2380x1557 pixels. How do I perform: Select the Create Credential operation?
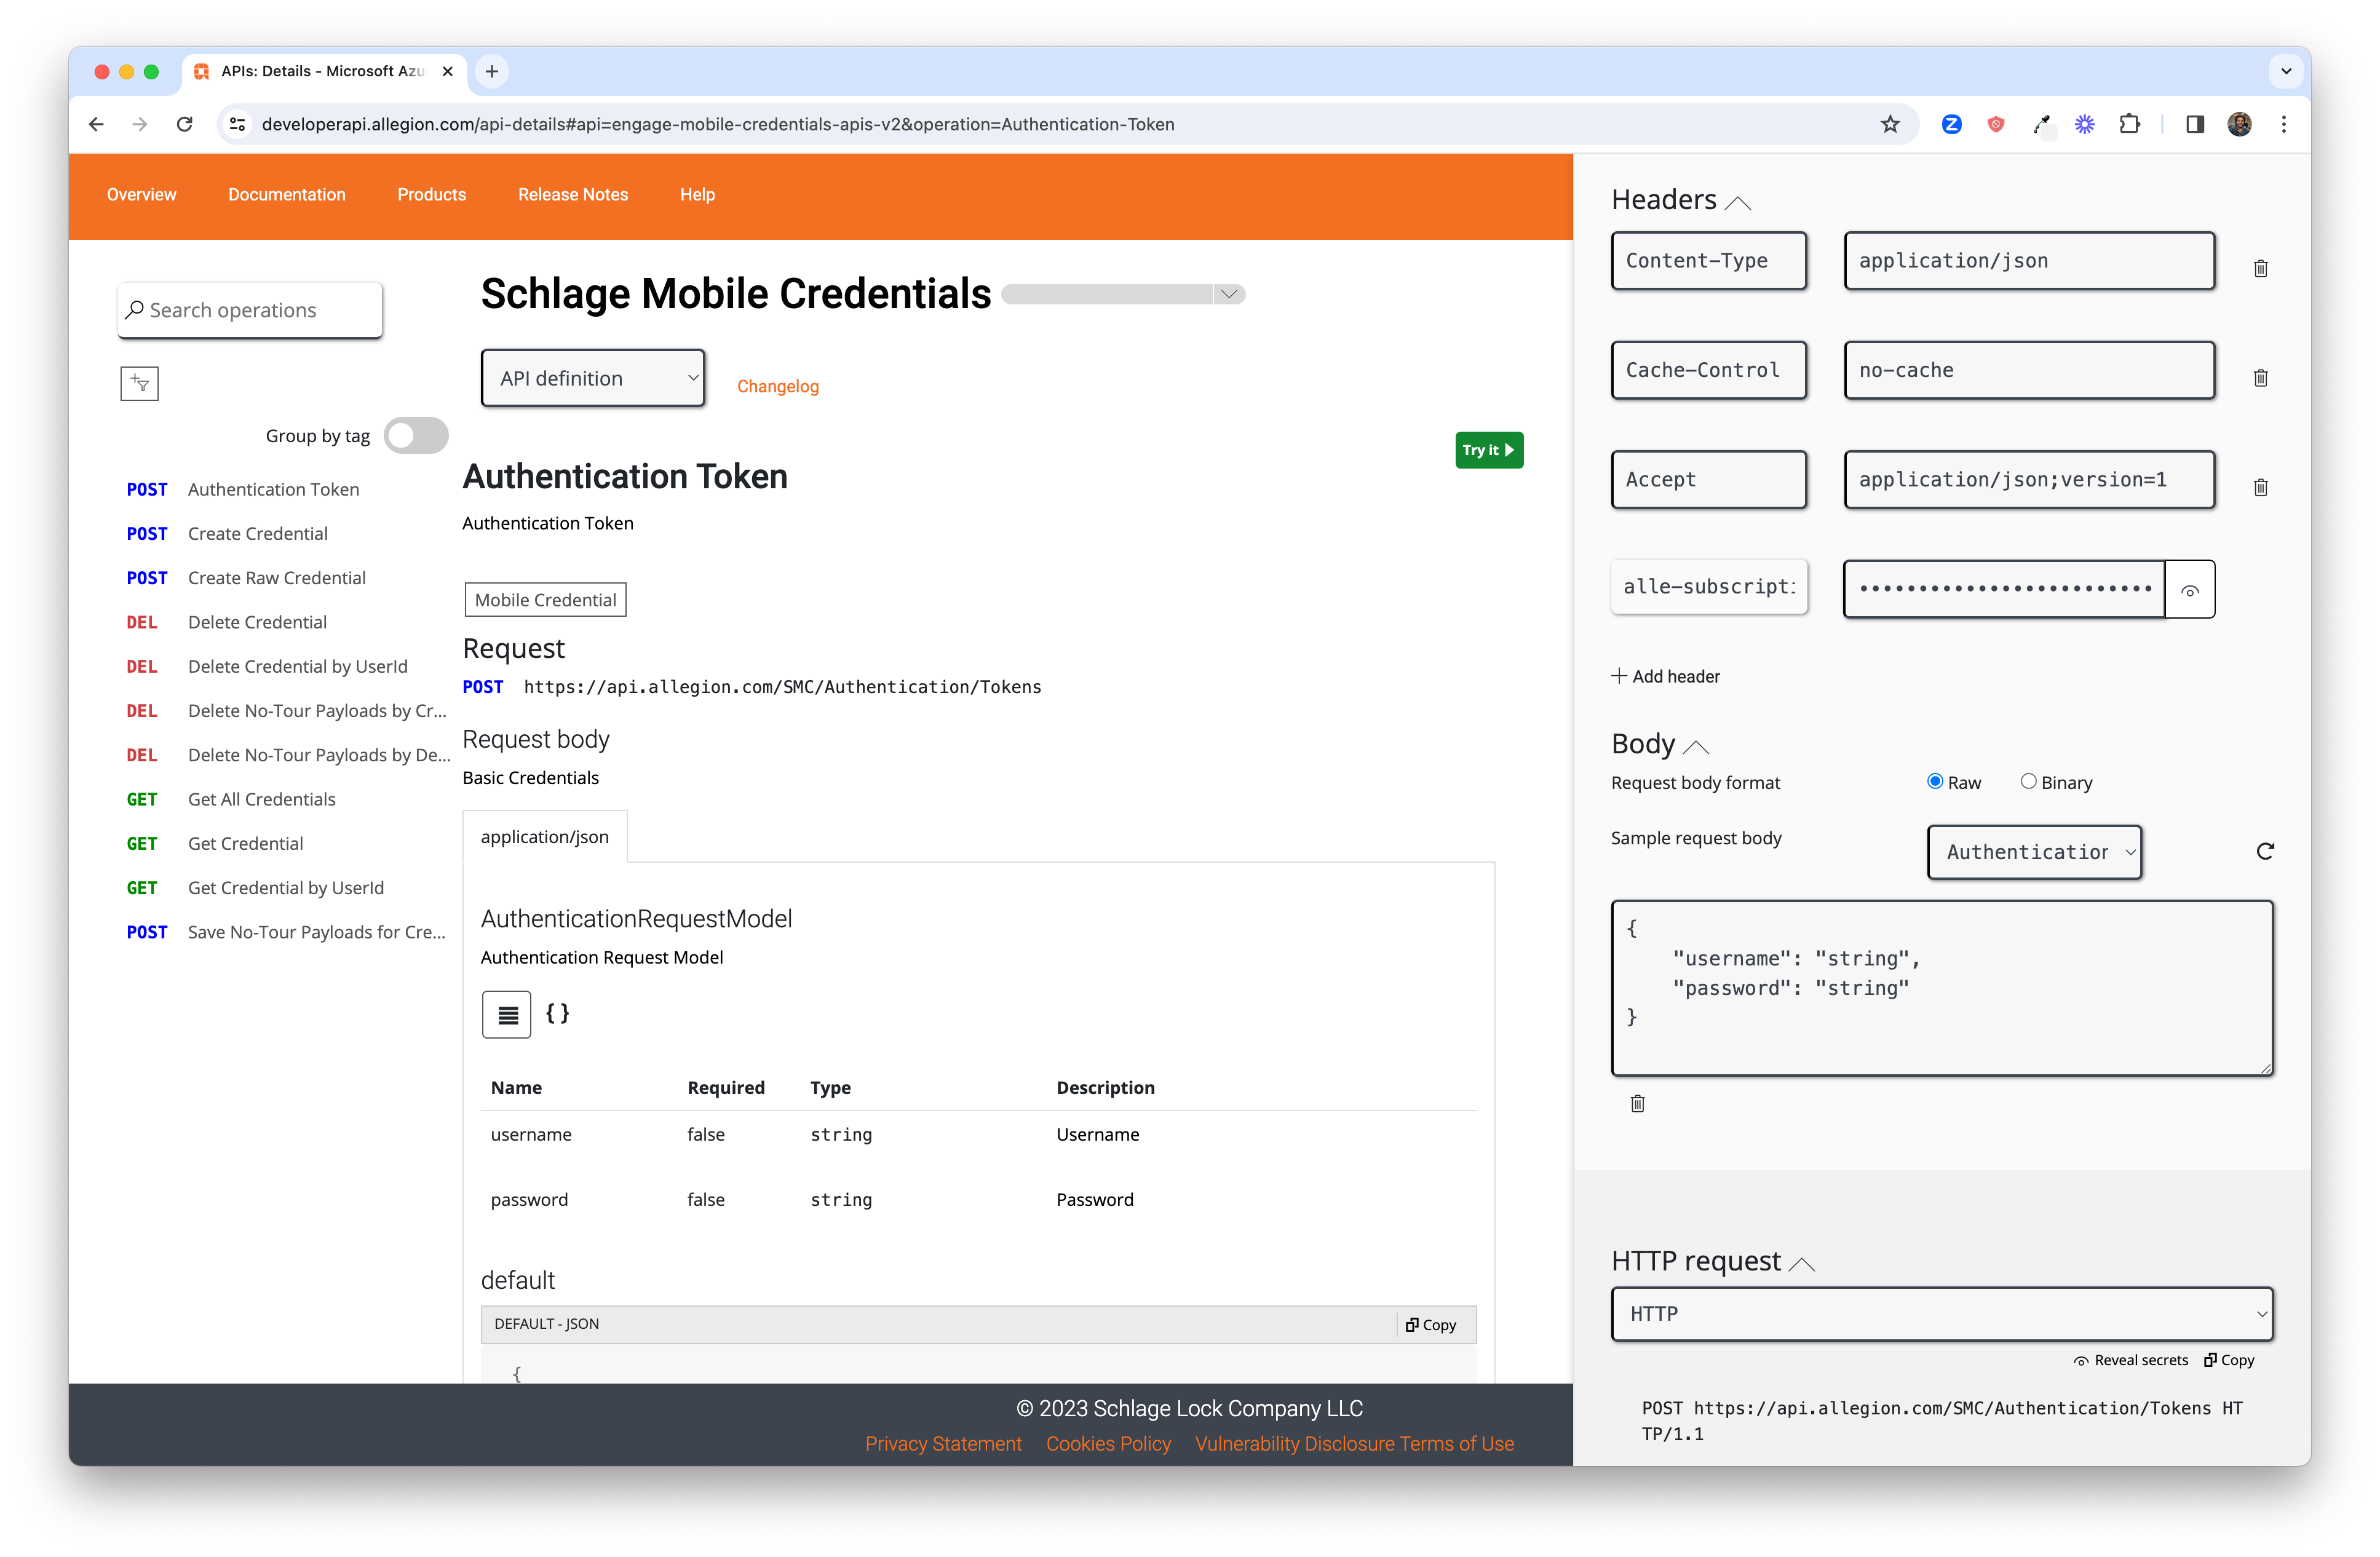pos(257,533)
